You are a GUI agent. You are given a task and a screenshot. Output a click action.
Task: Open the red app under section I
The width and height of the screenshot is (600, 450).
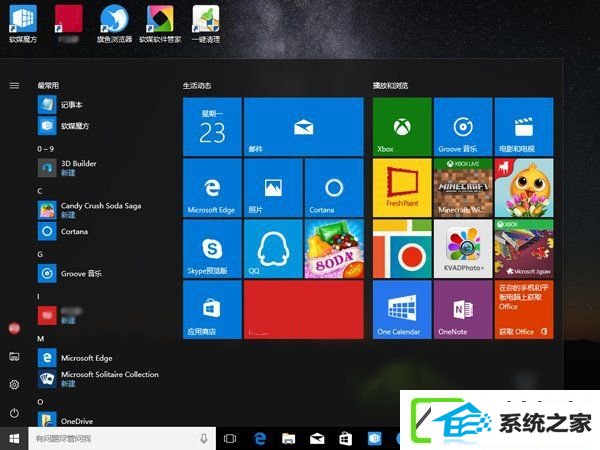click(60, 315)
